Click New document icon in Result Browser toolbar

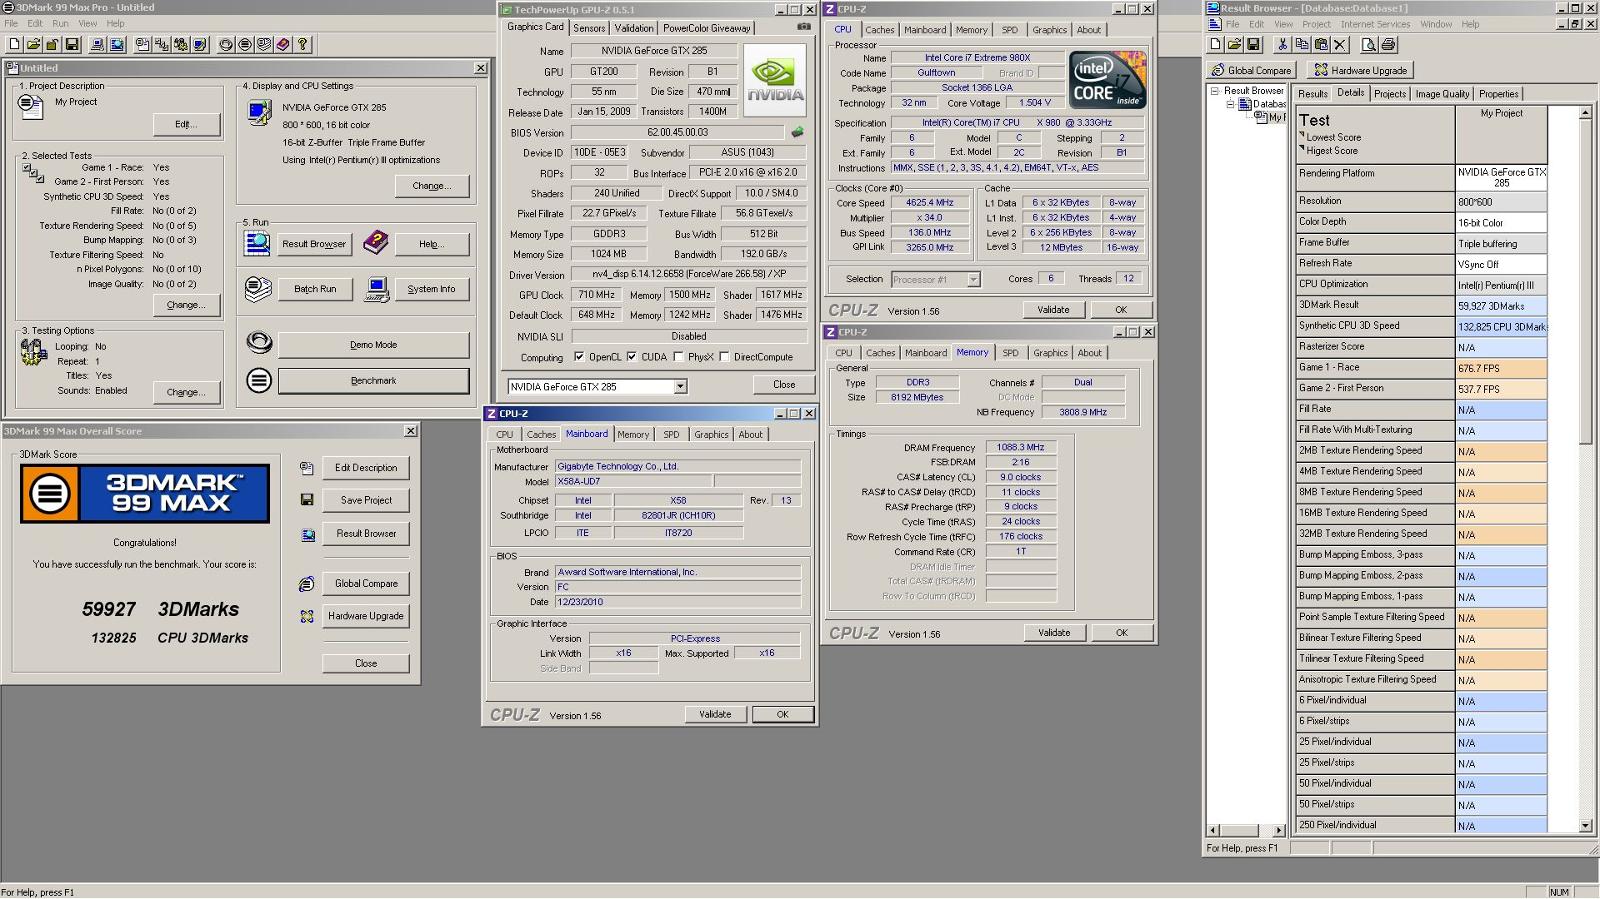coord(1215,44)
